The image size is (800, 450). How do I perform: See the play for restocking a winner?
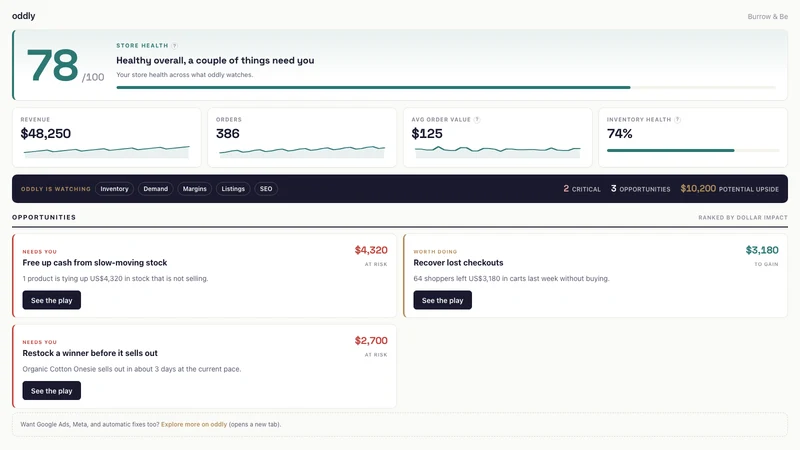pos(52,390)
